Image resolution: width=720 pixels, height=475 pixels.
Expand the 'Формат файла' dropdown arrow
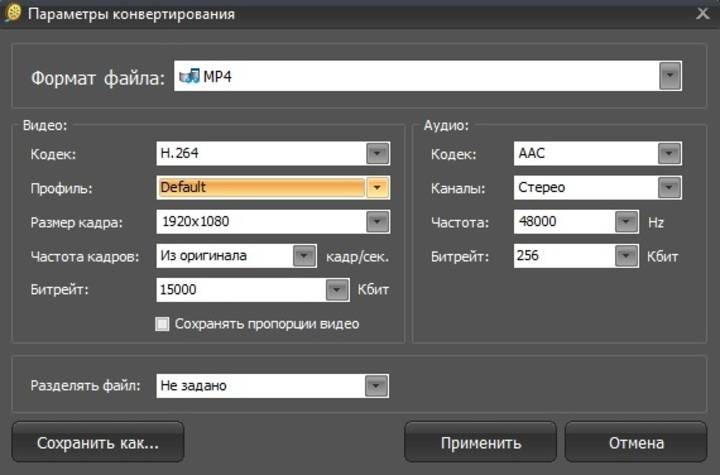coord(670,76)
